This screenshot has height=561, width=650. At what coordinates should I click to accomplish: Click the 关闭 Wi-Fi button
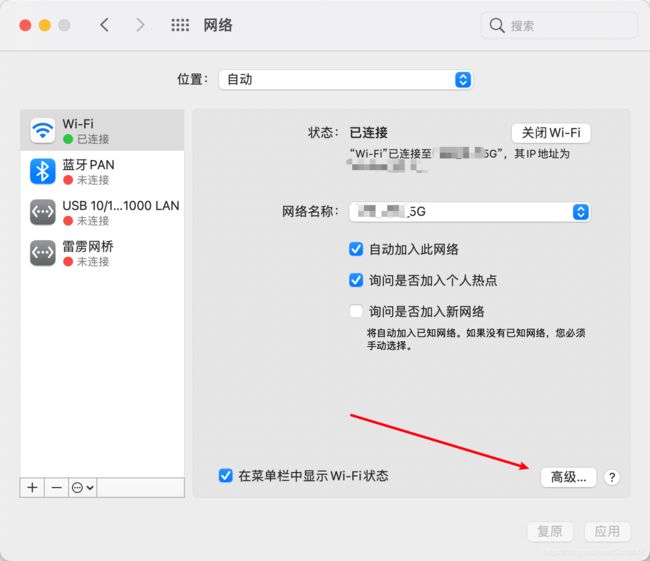point(551,133)
